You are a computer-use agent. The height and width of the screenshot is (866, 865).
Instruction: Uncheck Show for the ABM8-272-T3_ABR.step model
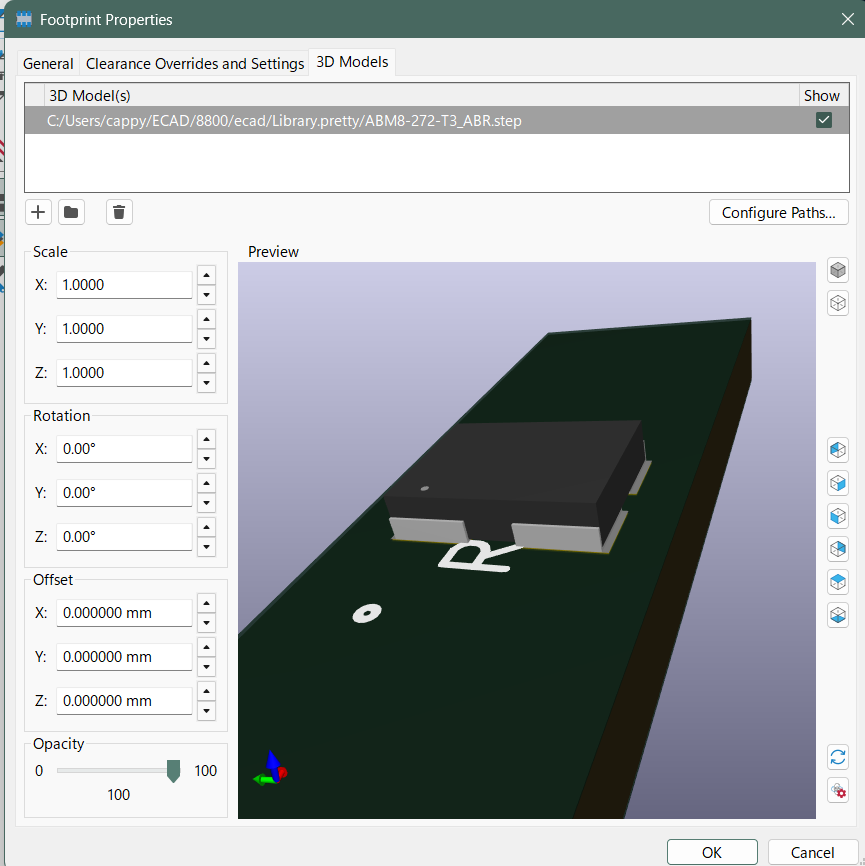tap(824, 120)
